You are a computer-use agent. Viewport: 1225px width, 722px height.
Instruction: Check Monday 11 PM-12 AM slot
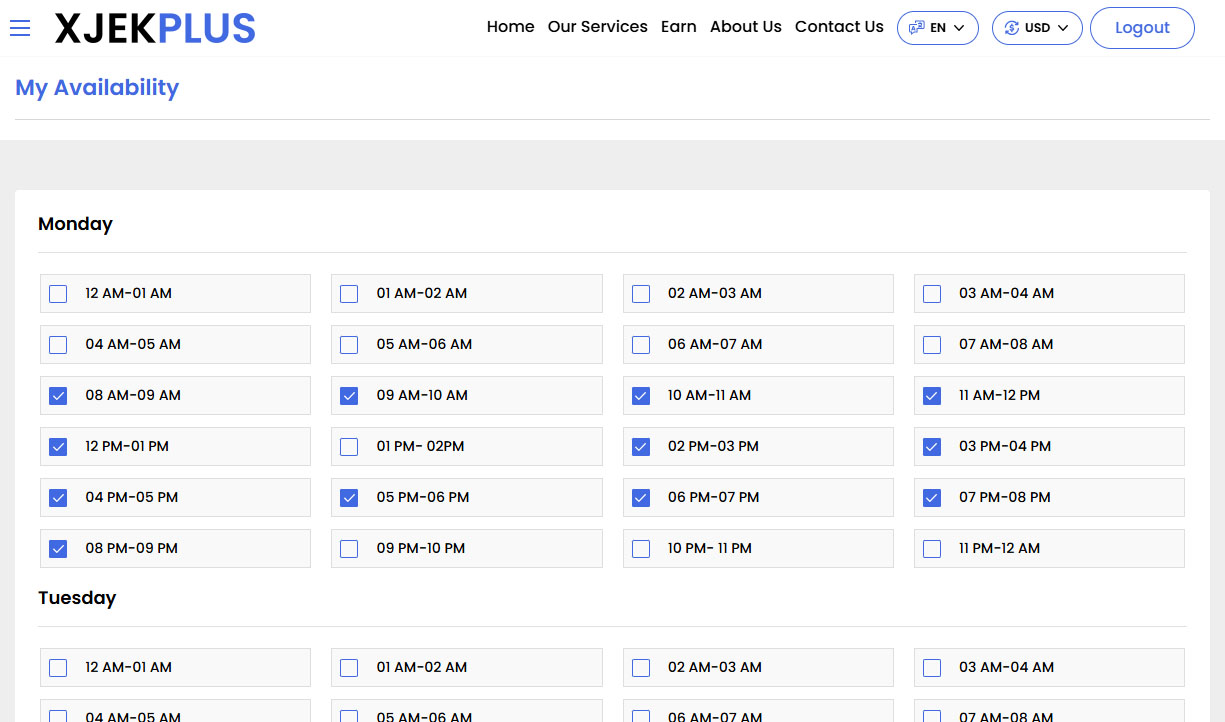[x=931, y=548]
